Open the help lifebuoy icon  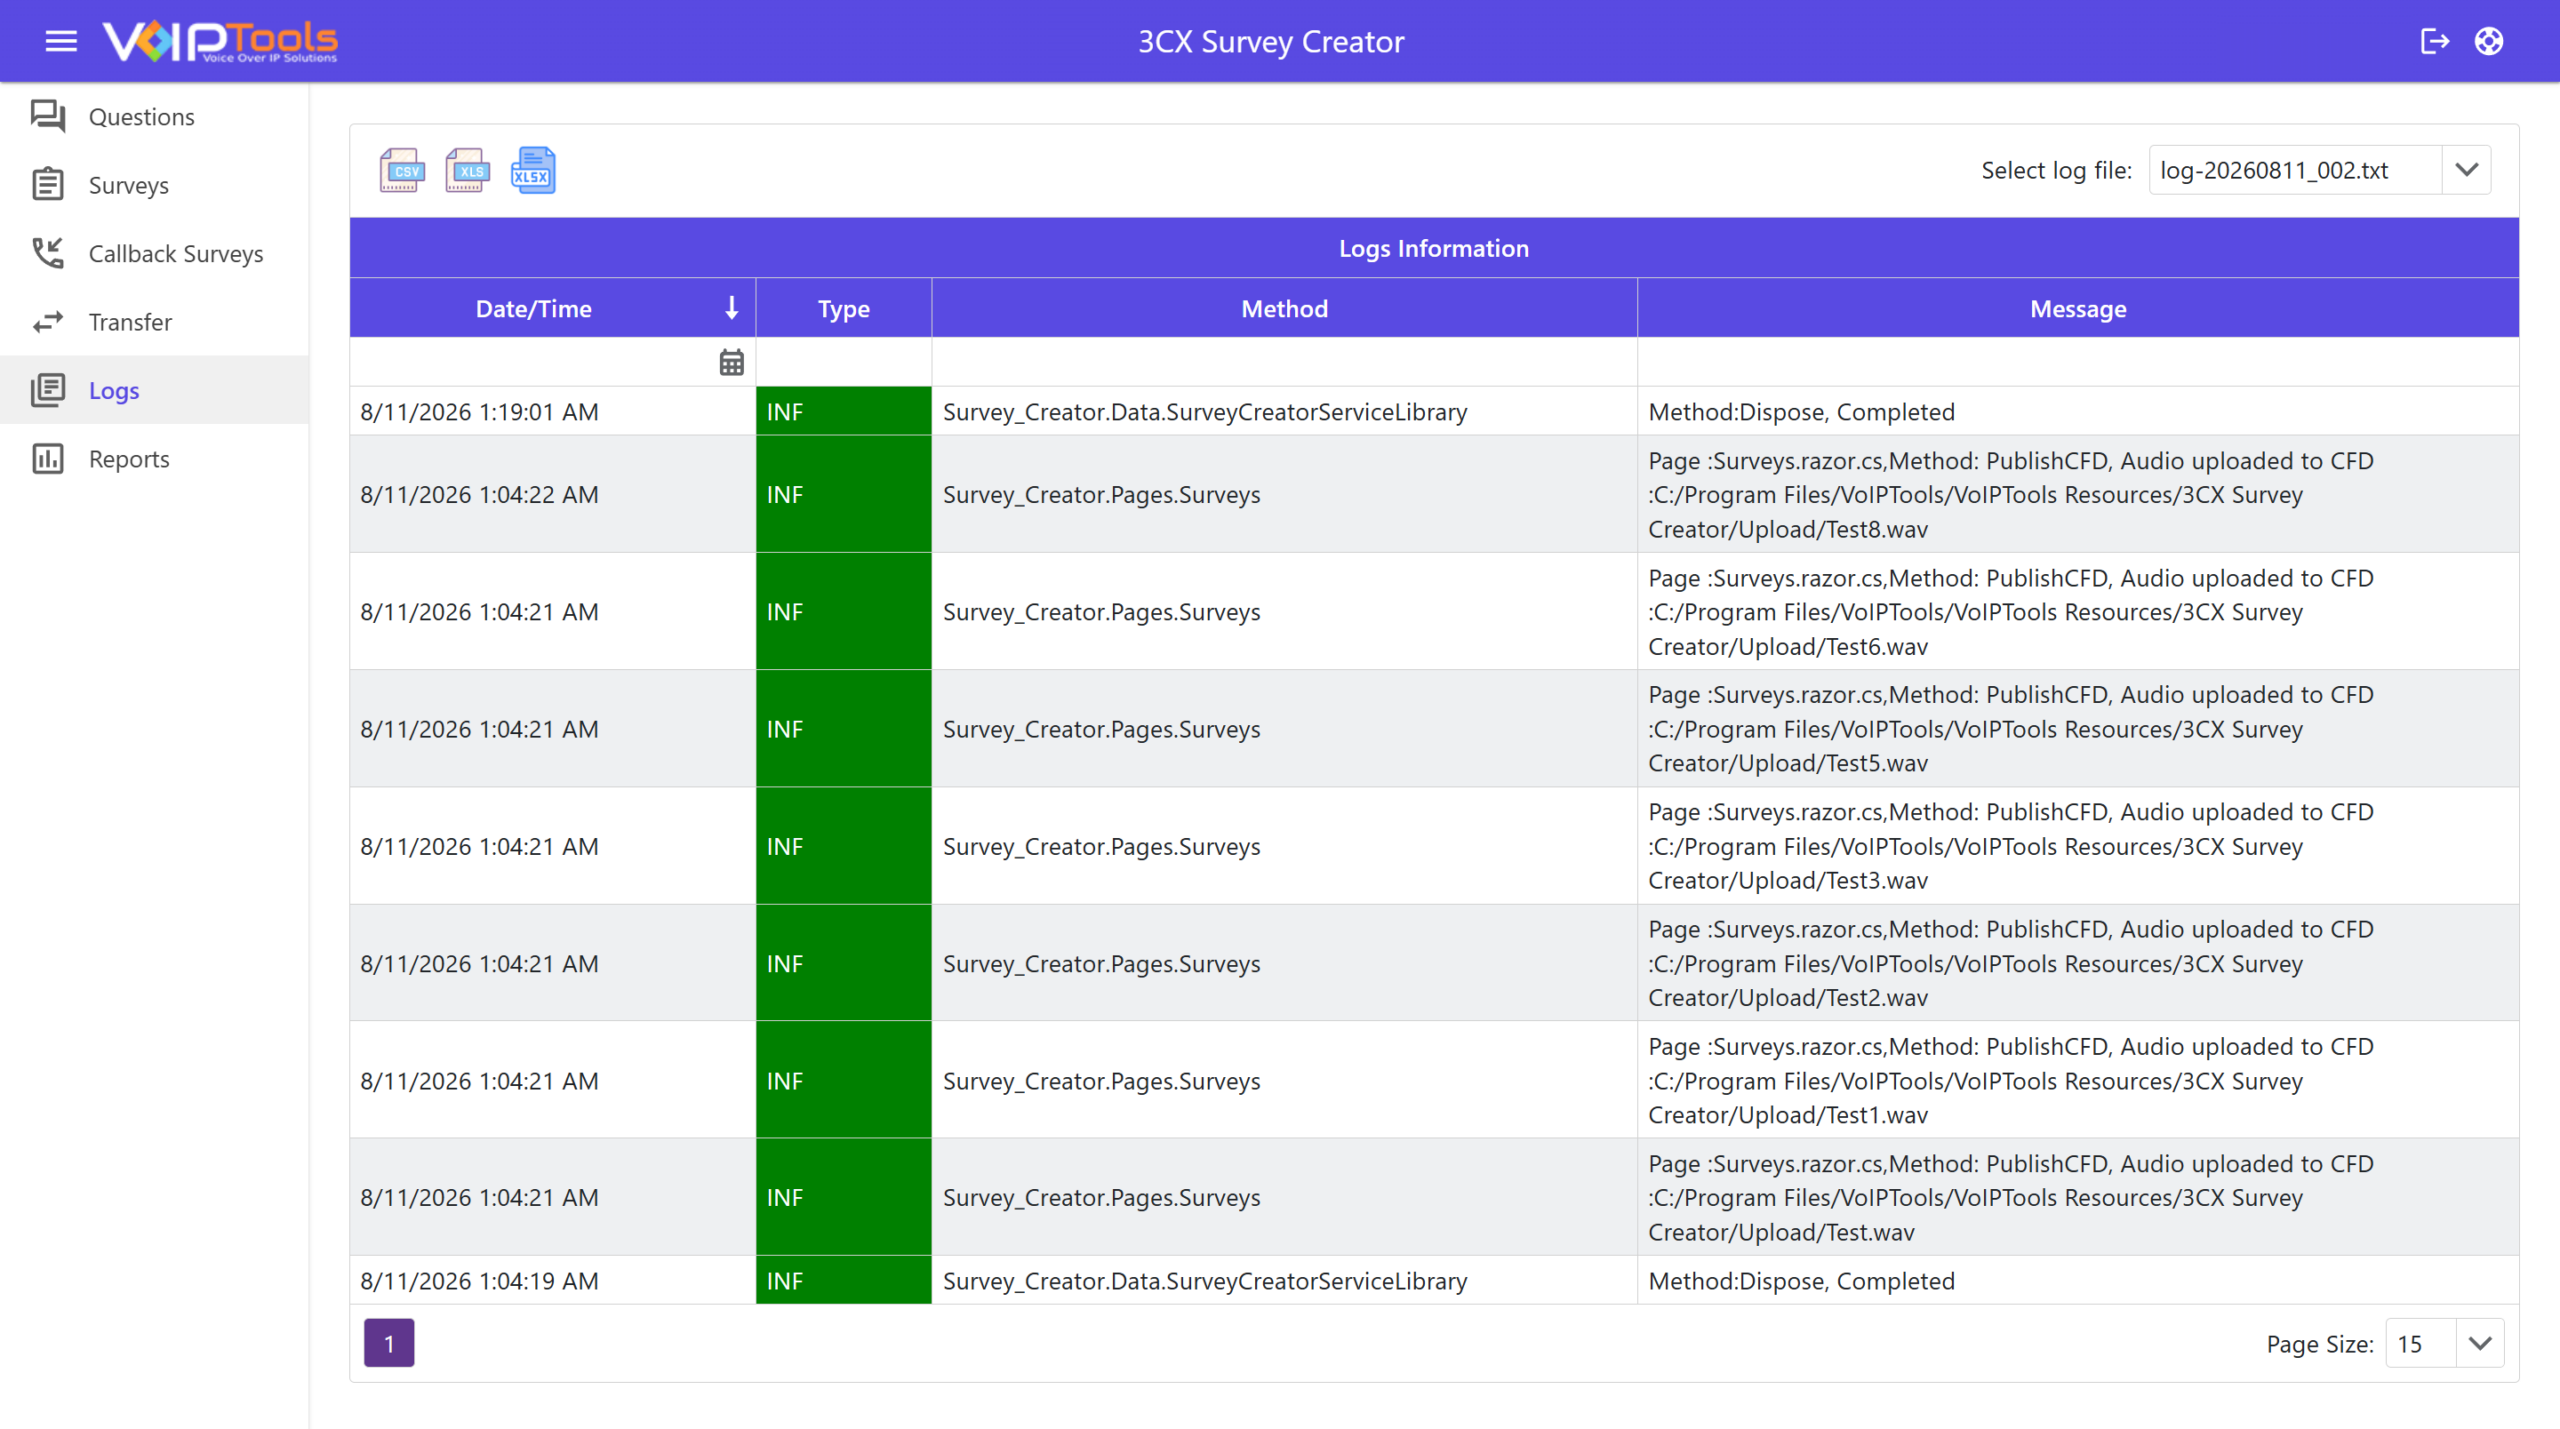click(2489, 41)
